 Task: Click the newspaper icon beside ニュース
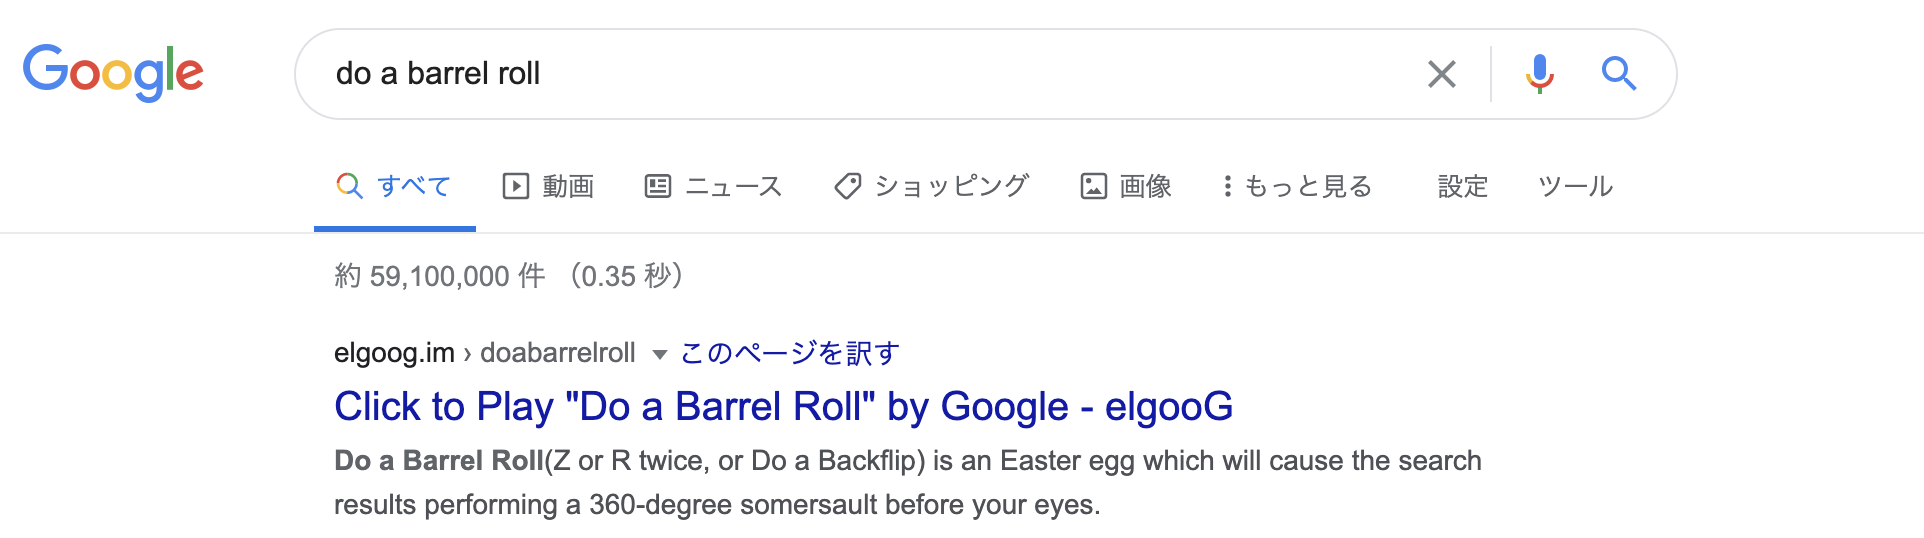point(658,186)
